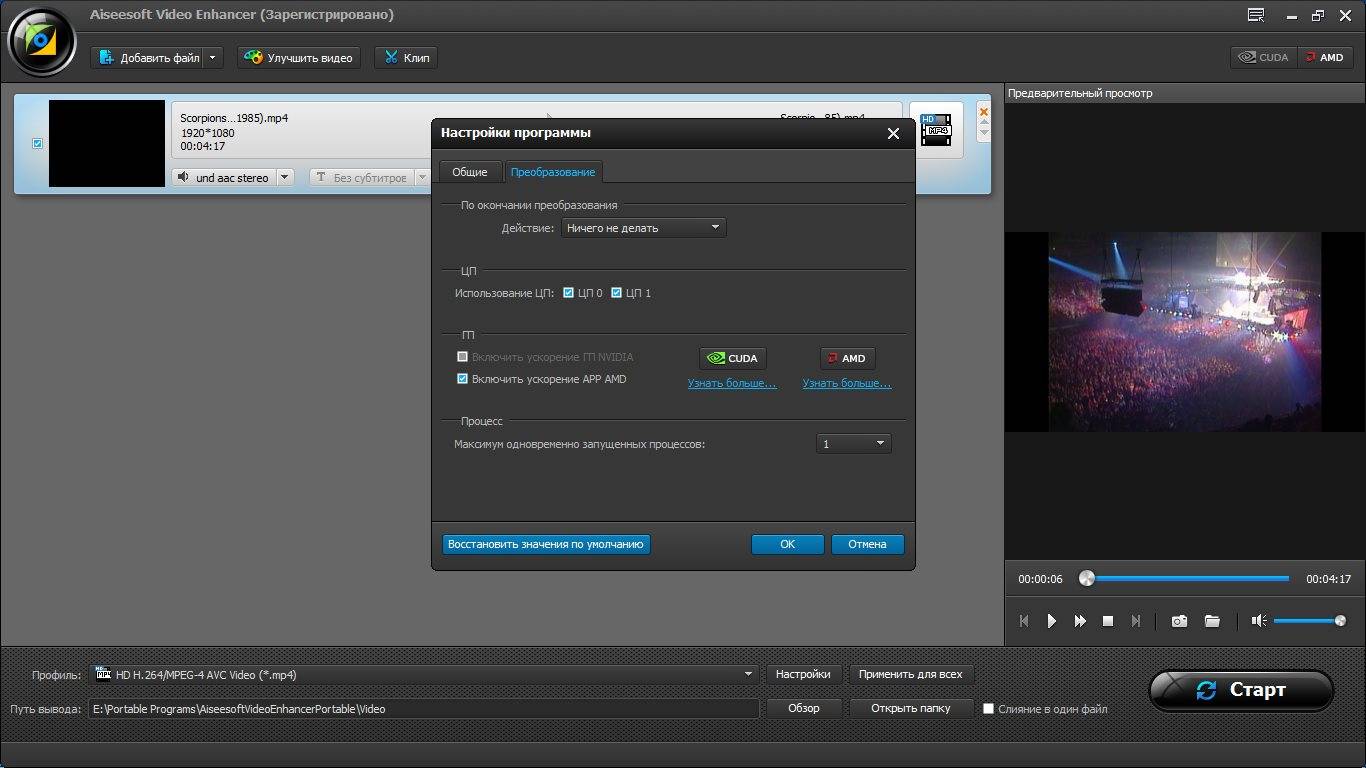Viewport: 1366px width, 768px height.
Task: Click 'Восстановить значения по умолчанию' button
Action: 546,544
